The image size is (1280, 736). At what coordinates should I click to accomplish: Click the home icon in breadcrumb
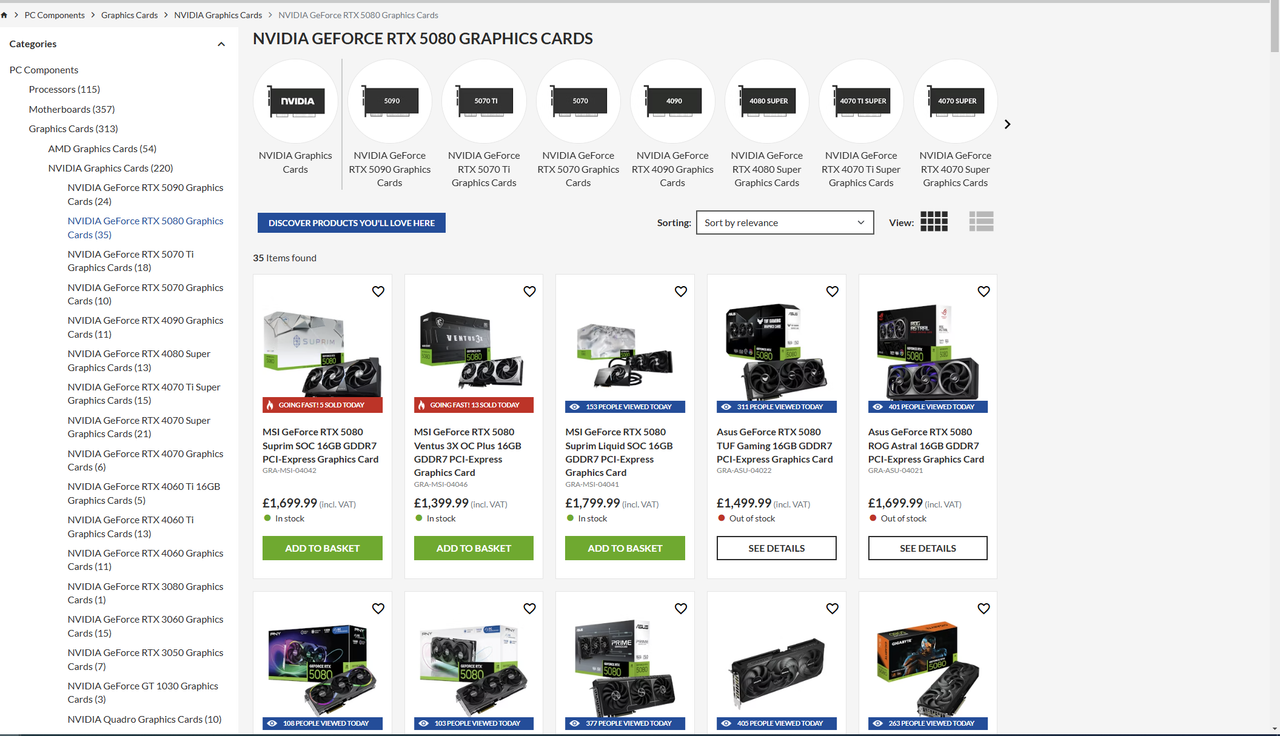pos(5,15)
